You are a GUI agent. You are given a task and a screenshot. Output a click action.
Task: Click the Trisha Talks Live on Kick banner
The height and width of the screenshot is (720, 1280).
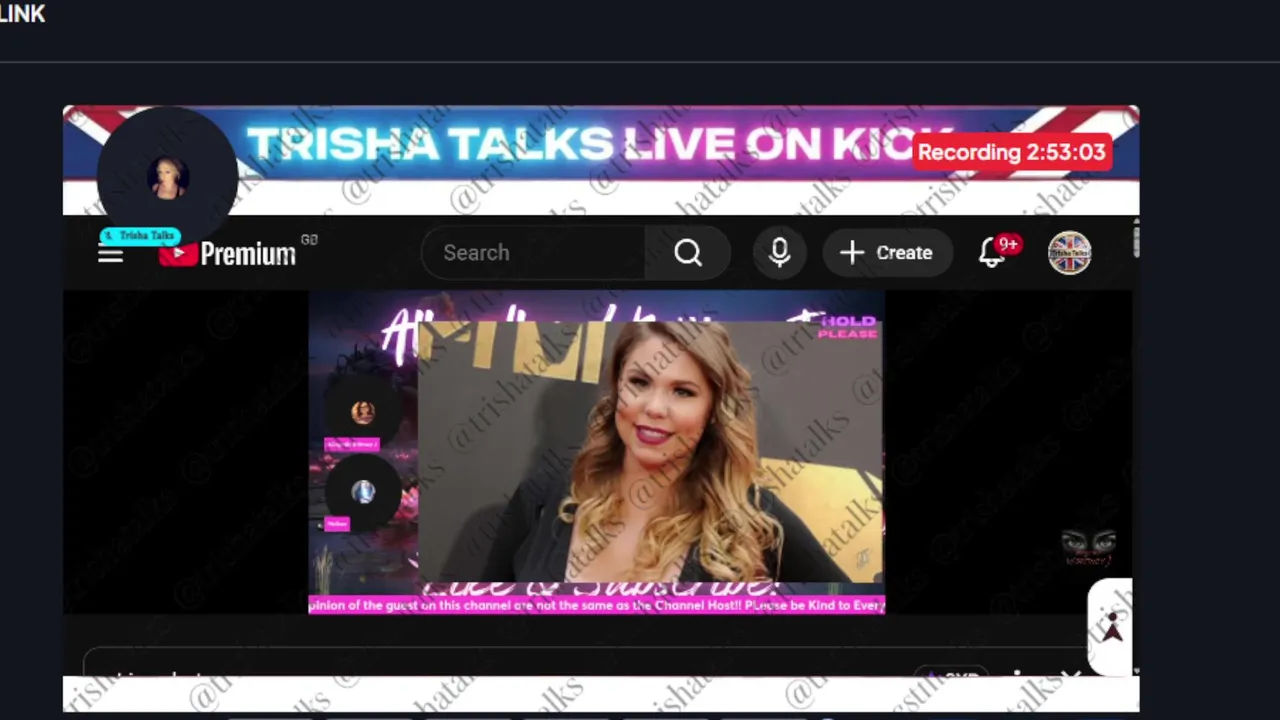(600, 144)
